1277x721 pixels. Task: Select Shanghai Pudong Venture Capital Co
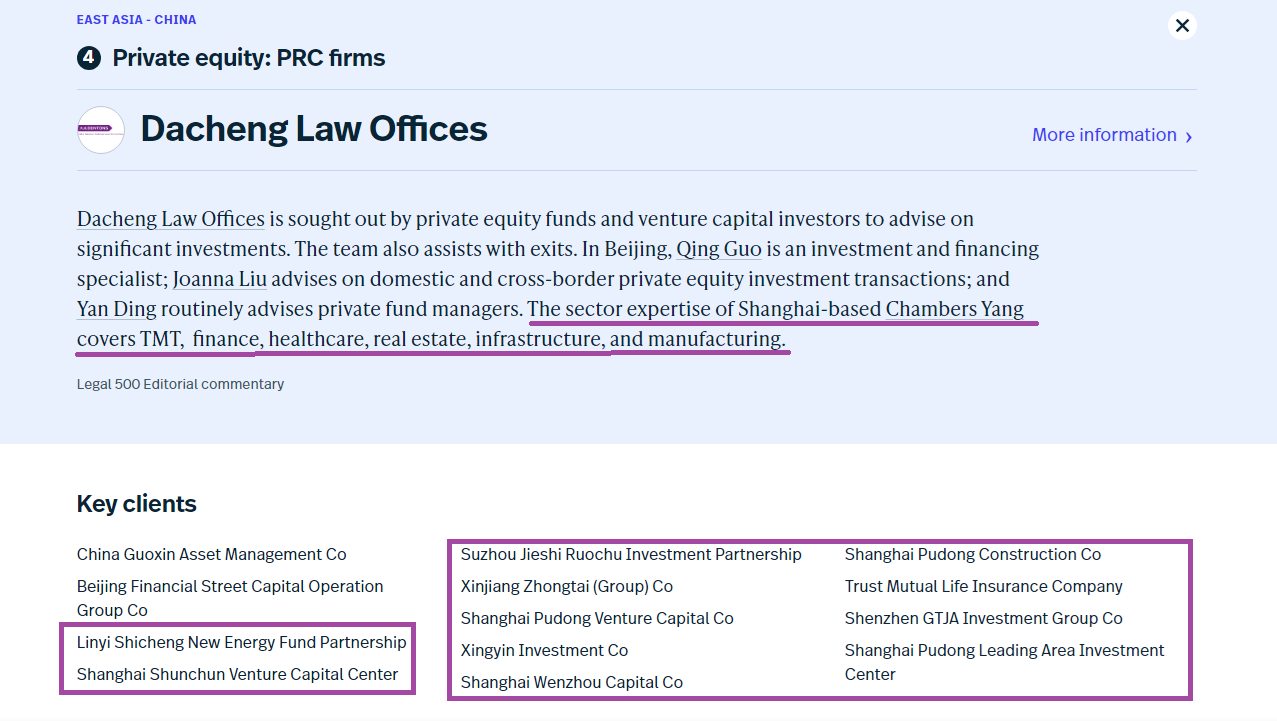click(597, 618)
